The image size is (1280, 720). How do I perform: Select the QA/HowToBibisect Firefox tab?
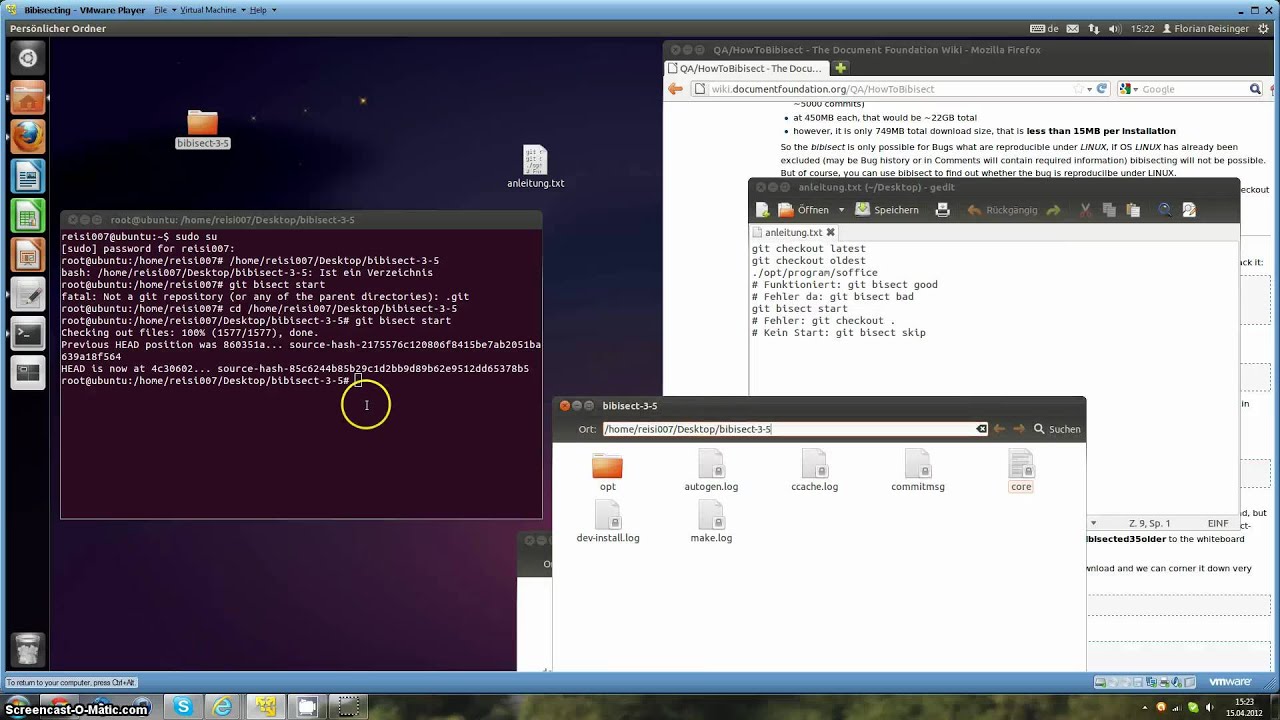click(748, 68)
